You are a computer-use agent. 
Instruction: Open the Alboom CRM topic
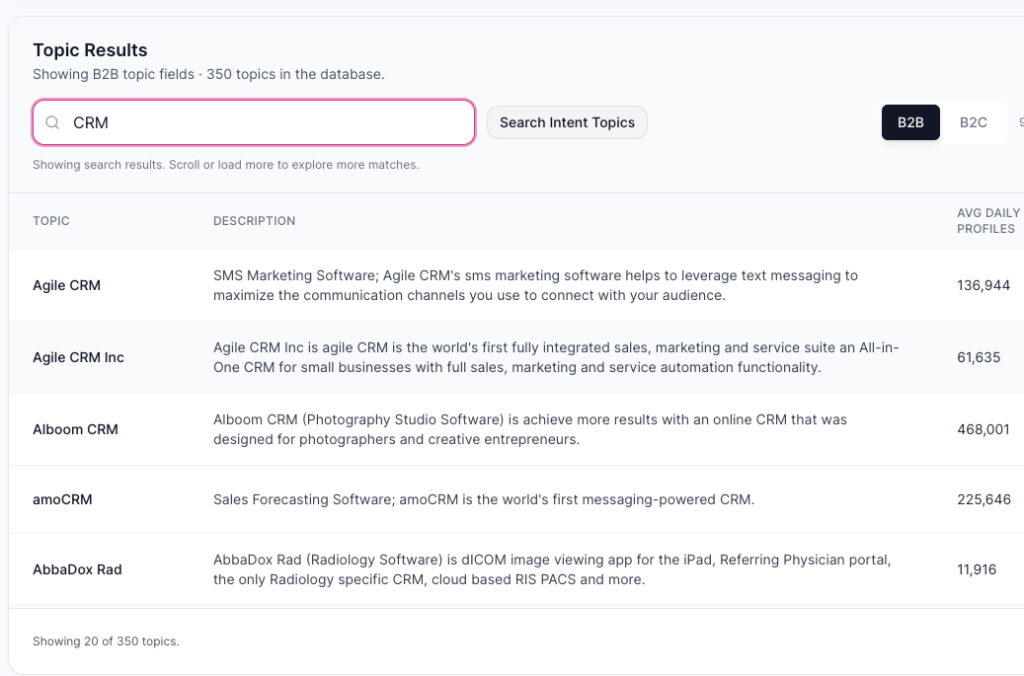75,429
